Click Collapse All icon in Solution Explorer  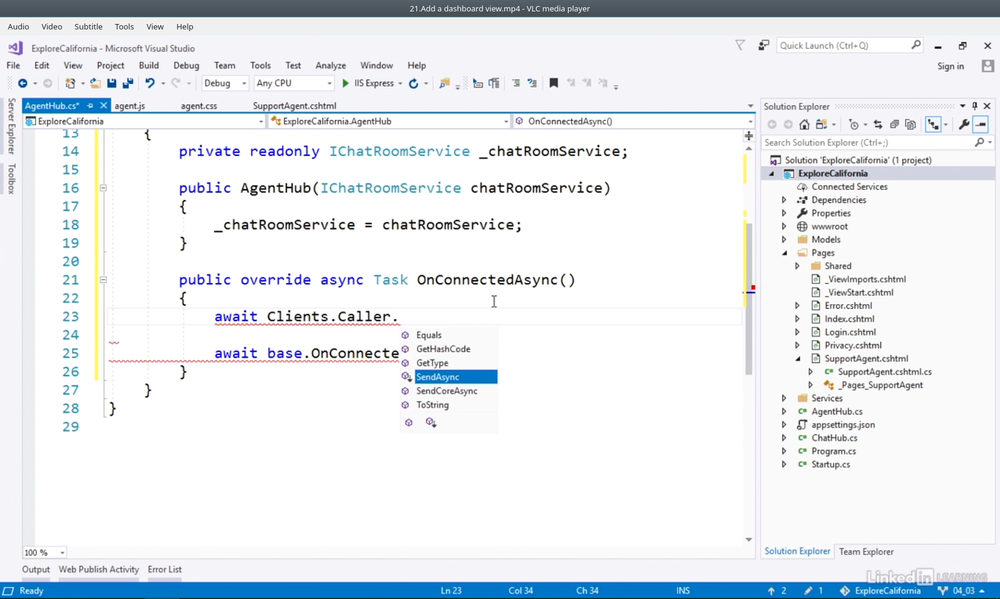click(x=894, y=124)
